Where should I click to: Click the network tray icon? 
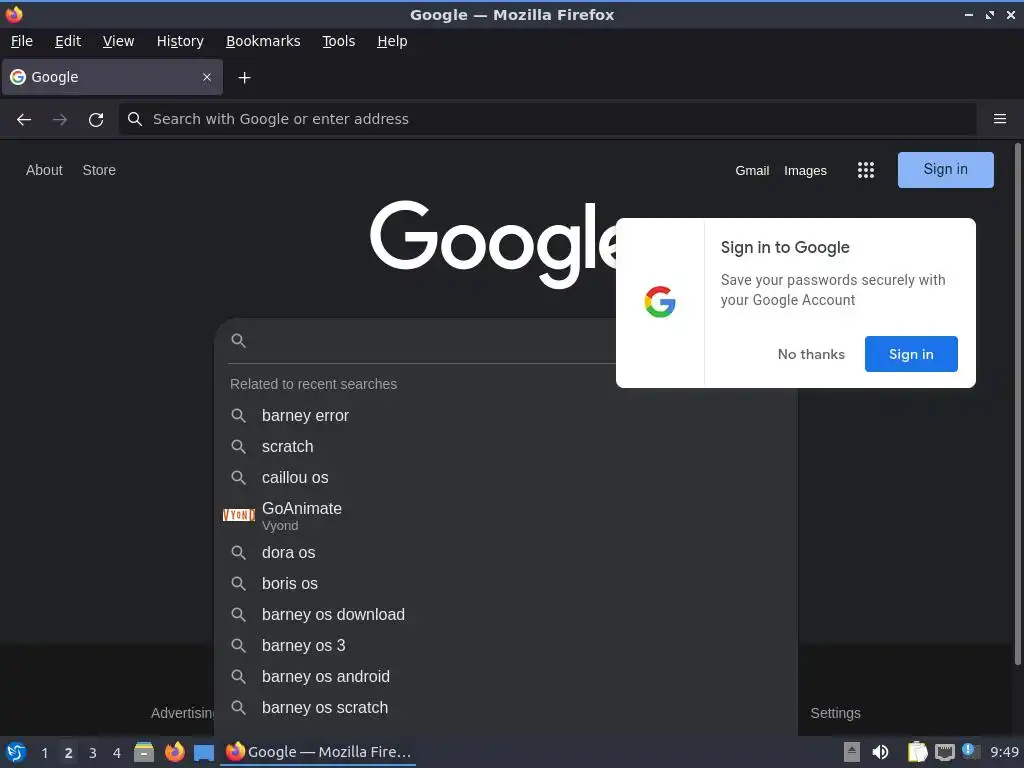944,753
